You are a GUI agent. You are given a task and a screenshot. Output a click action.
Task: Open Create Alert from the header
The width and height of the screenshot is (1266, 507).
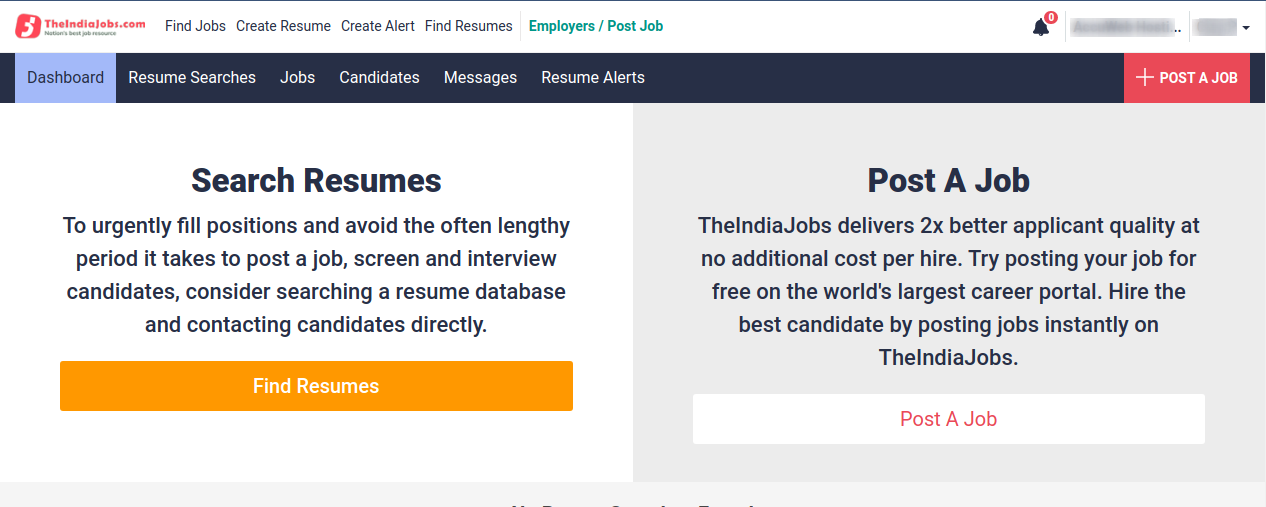tap(378, 26)
